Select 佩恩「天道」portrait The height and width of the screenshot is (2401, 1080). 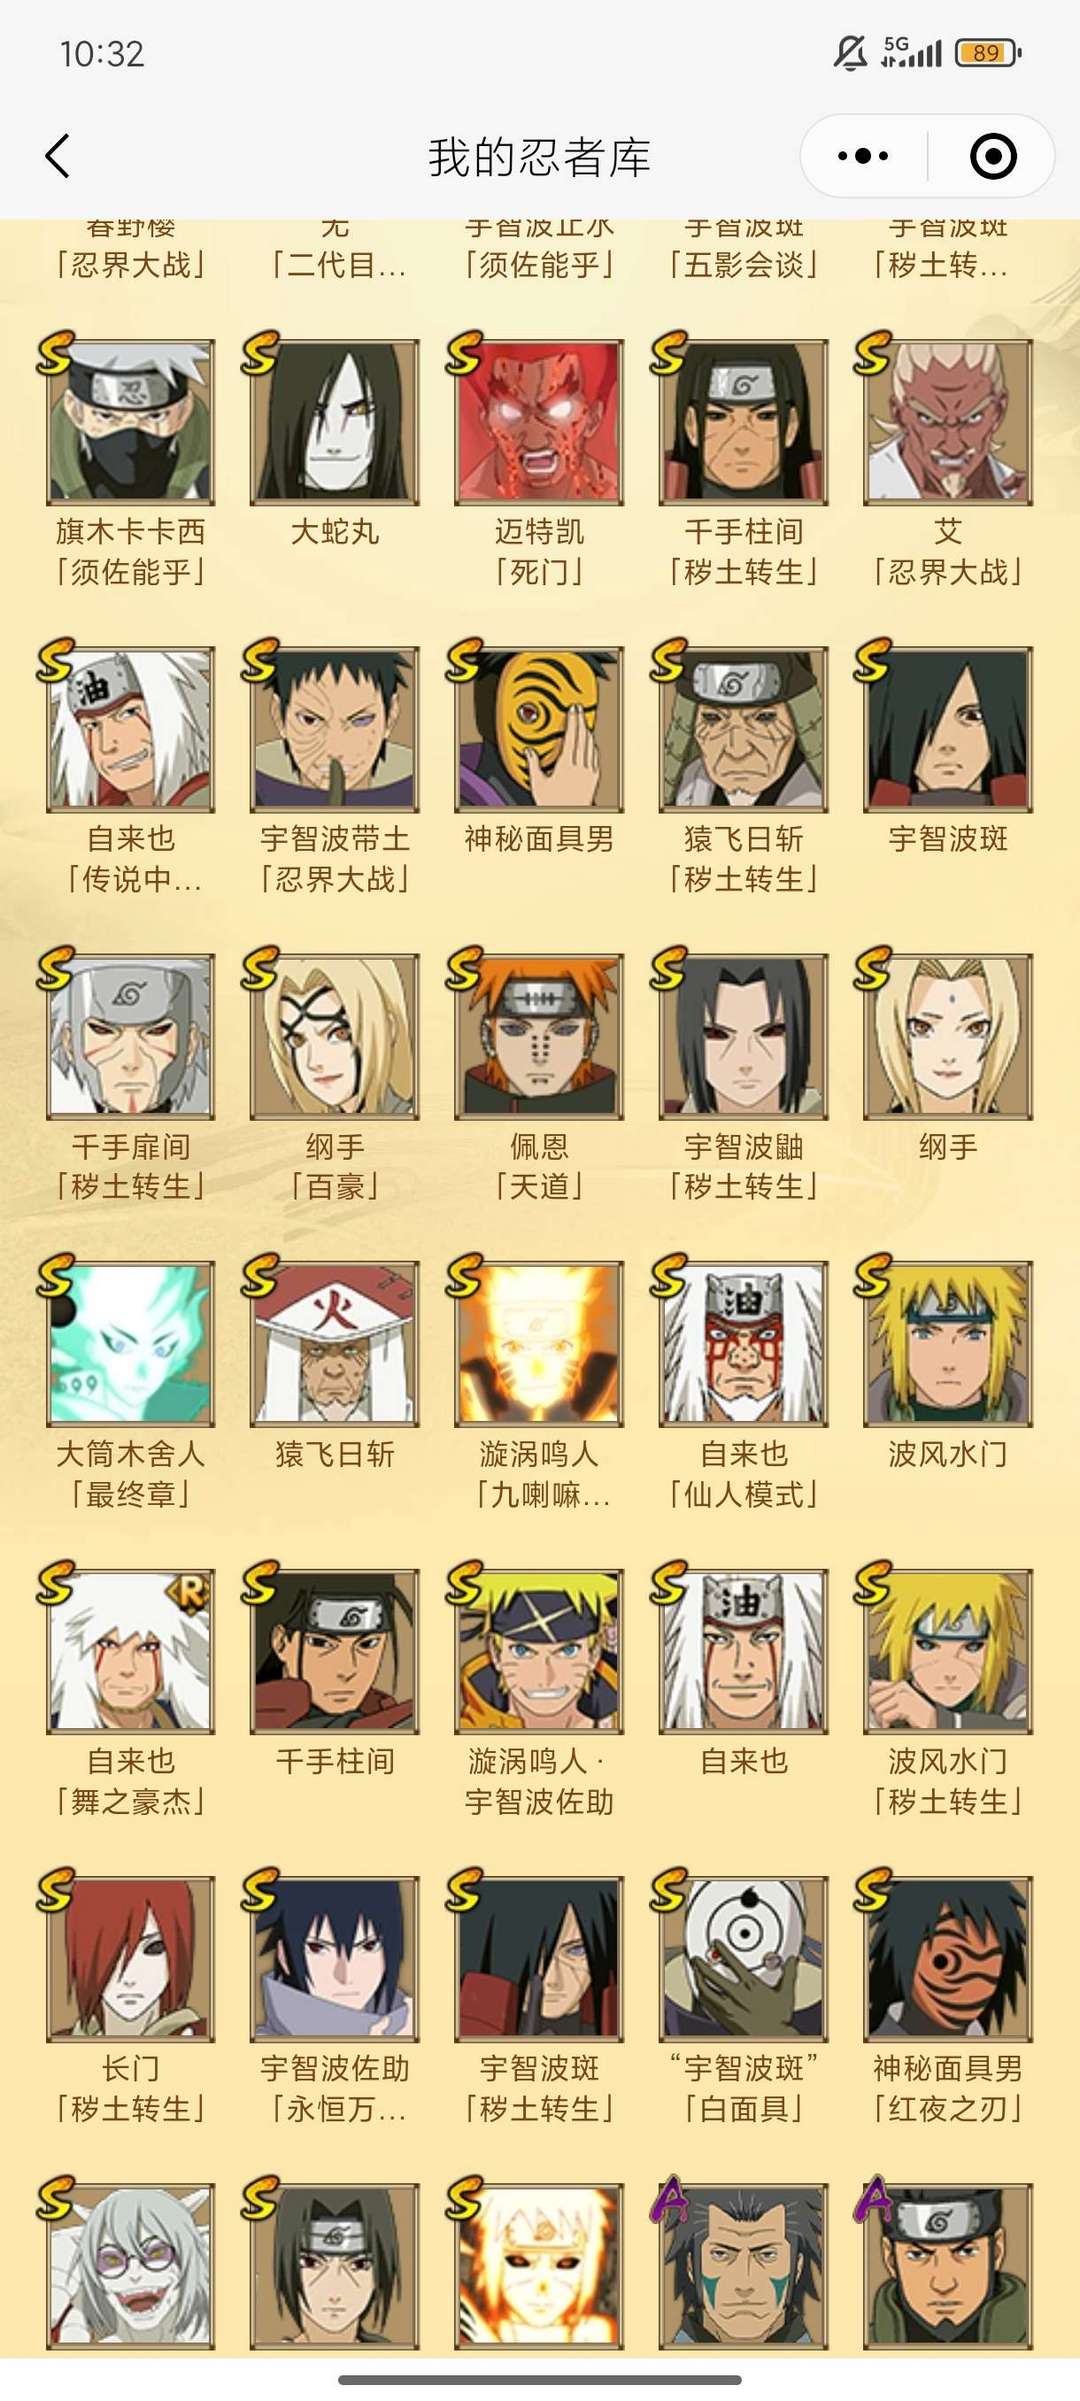coord(539,1036)
